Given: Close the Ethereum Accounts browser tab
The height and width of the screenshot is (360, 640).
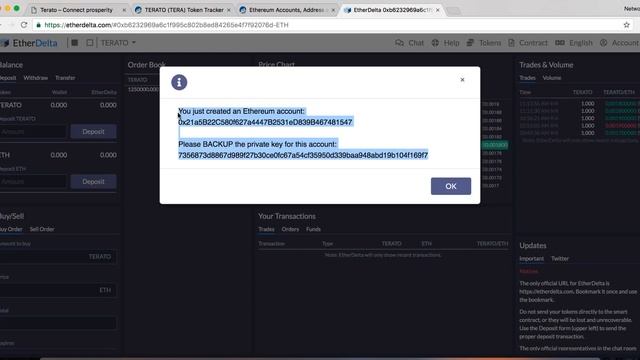Looking at the screenshot, I should click(x=333, y=10).
